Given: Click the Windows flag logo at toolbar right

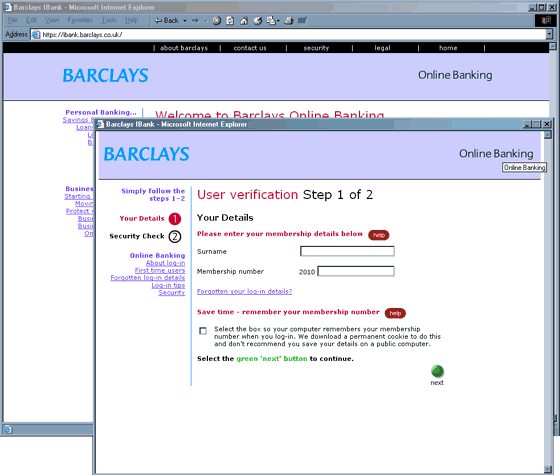Looking at the screenshot, I should 546,20.
